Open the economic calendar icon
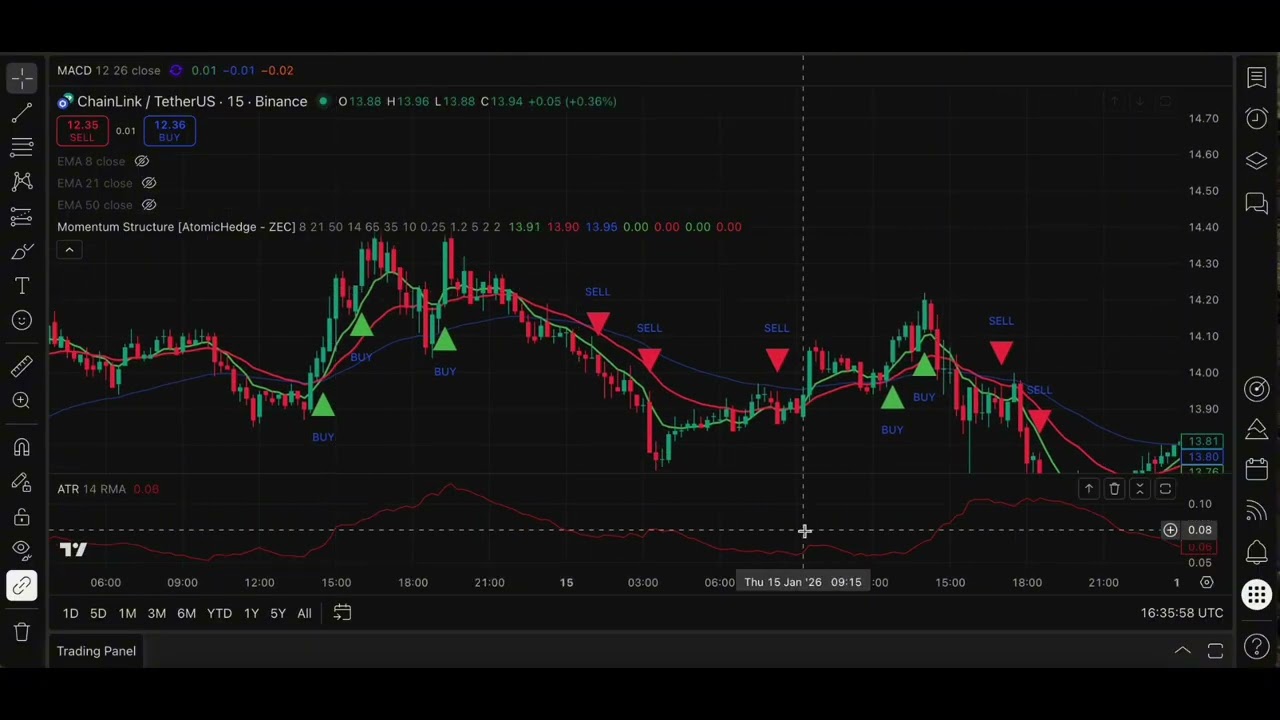The image size is (1280, 720). pos(1257,470)
